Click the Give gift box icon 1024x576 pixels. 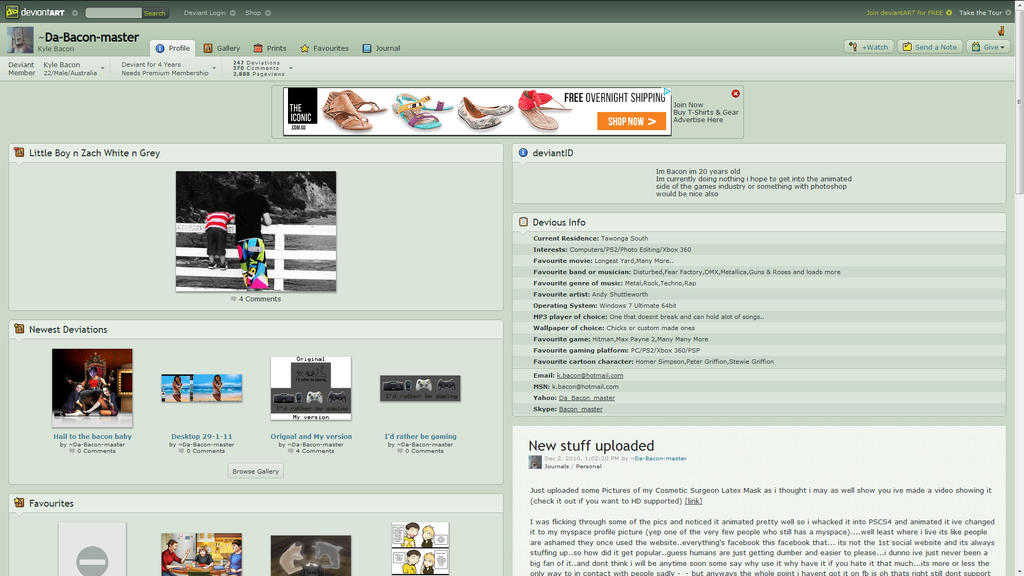974,47
